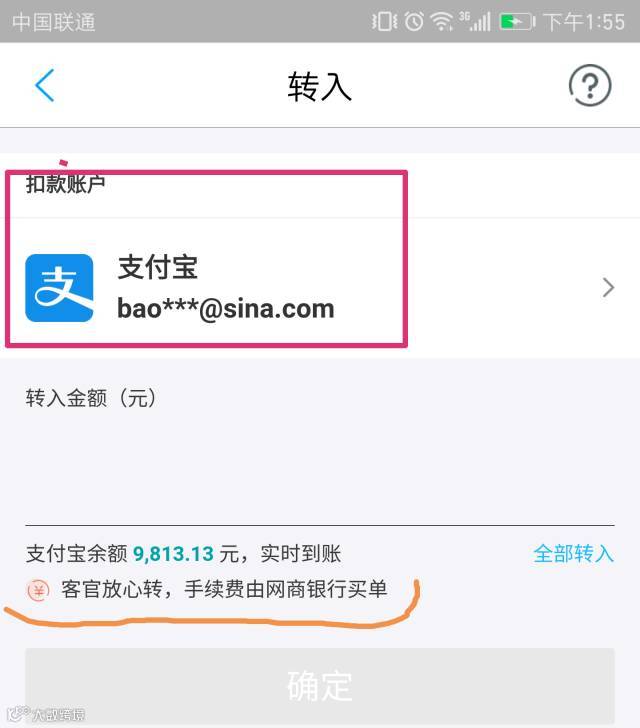Tap the 手续费由网商银行买单 fee notice
Screen dimensions: 640x728
click(286, 590)
